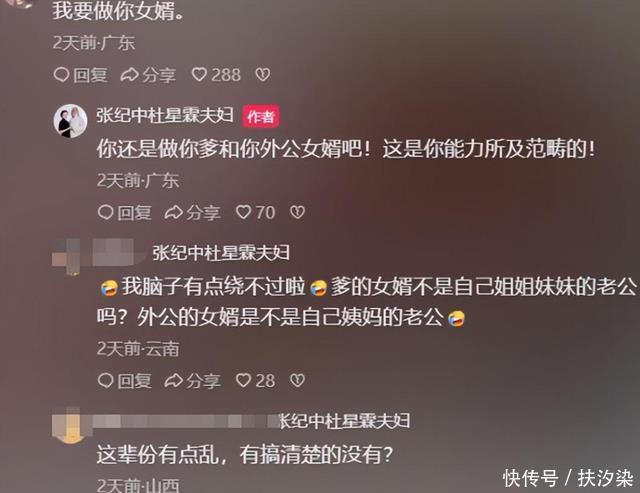Dislike the 288-likes comment via broken heart
Screen dimensions: 640x493
tap(262, 75)
